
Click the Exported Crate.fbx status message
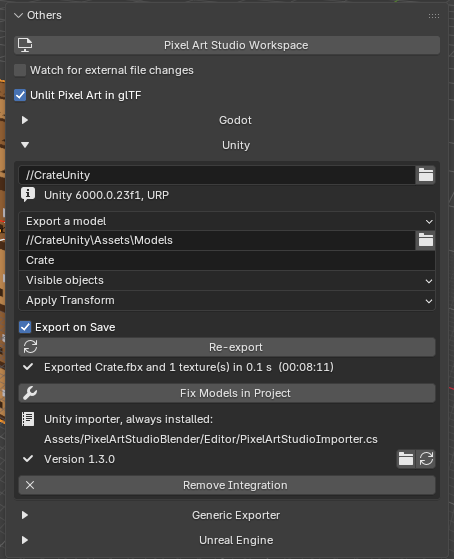(189, 367)
